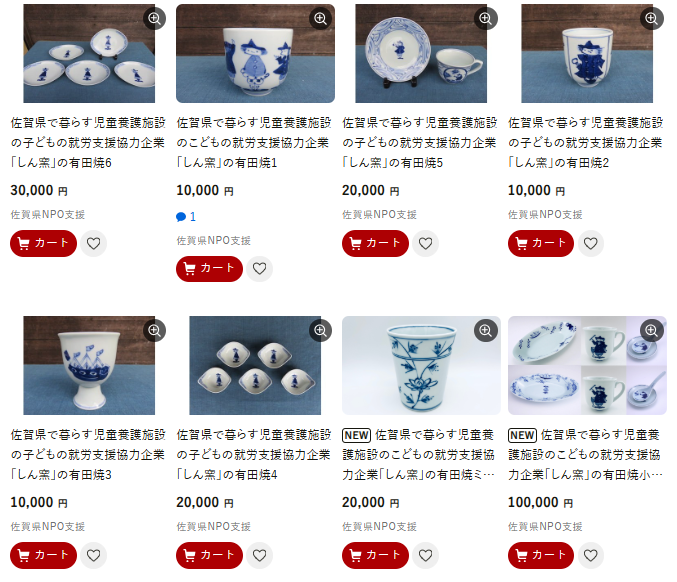The image size is (677, 582).
Task: Add 有田焼1 to cart
Action: pos(209,269)
